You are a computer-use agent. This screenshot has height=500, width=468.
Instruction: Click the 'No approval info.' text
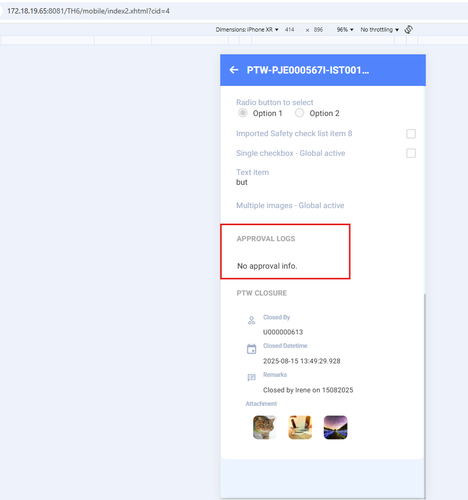coord(267,266)
